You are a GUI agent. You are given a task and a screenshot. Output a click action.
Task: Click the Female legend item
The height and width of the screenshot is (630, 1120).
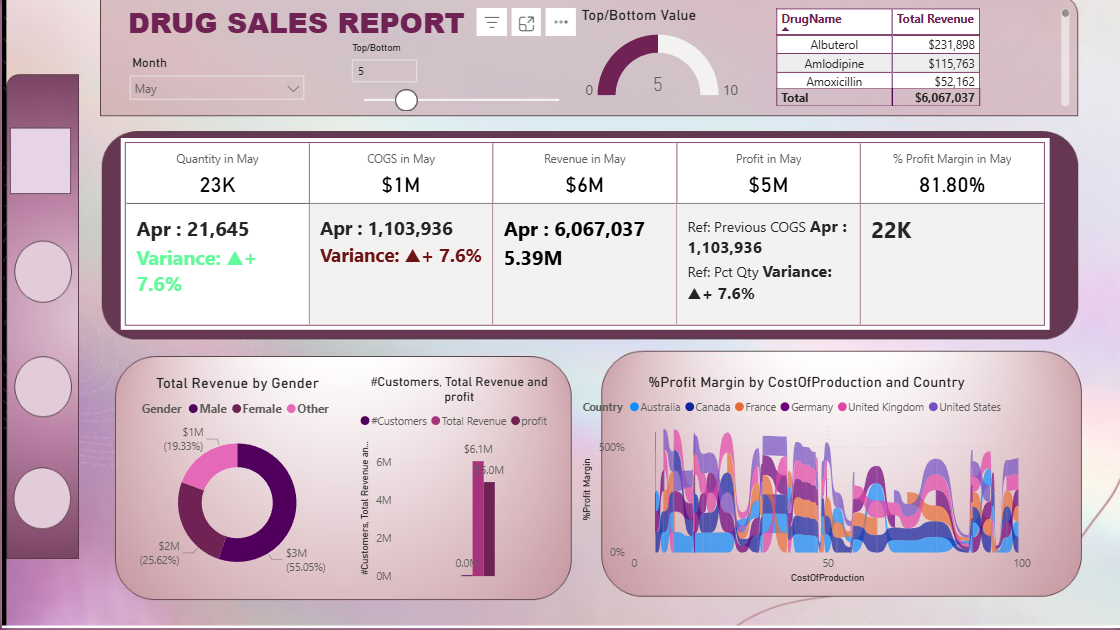click(x=257, y=409)
